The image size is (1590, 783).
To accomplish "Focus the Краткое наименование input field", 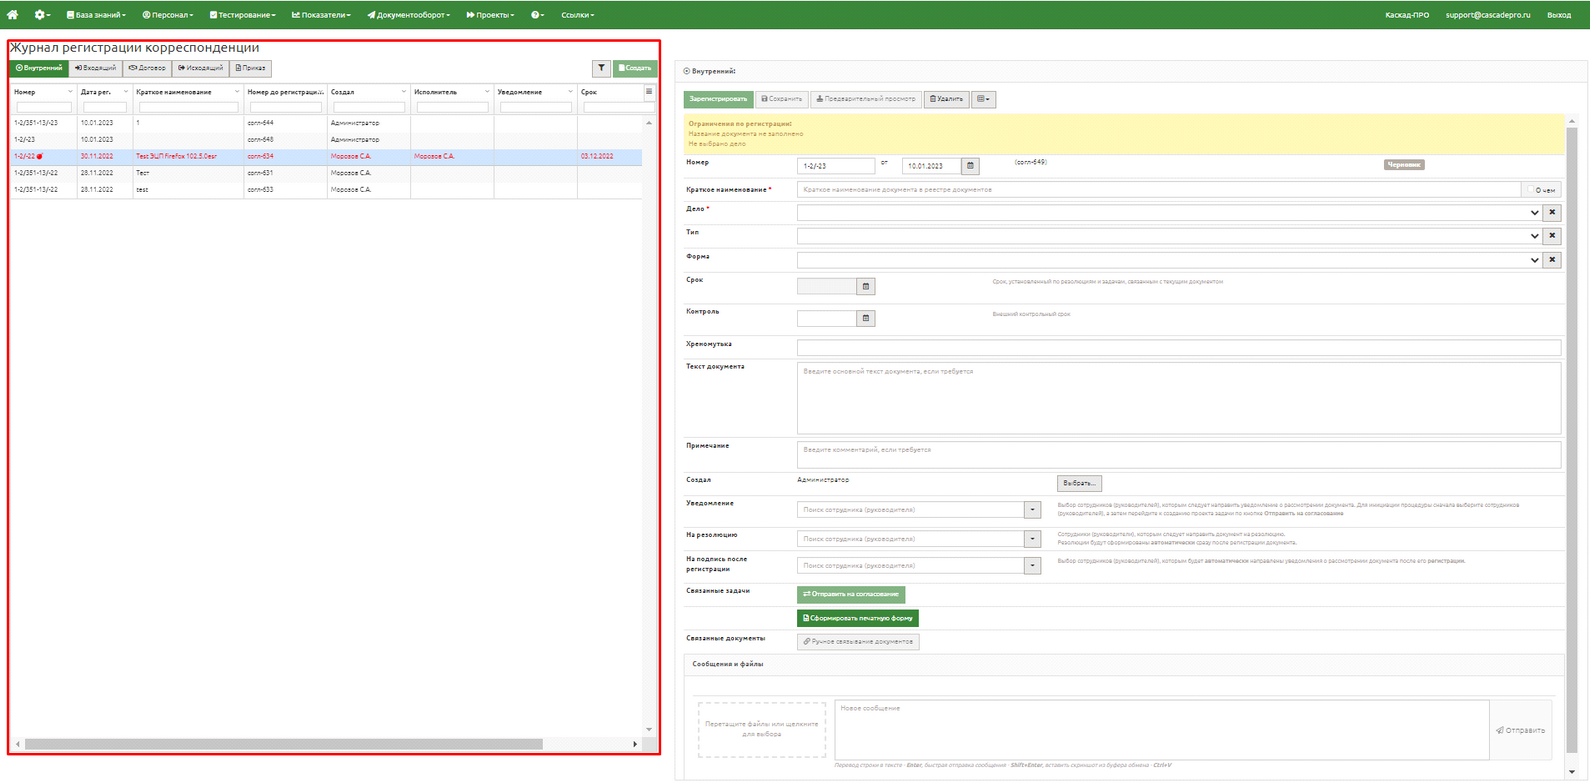I will pyautogui.click(x=1159, y=189).
